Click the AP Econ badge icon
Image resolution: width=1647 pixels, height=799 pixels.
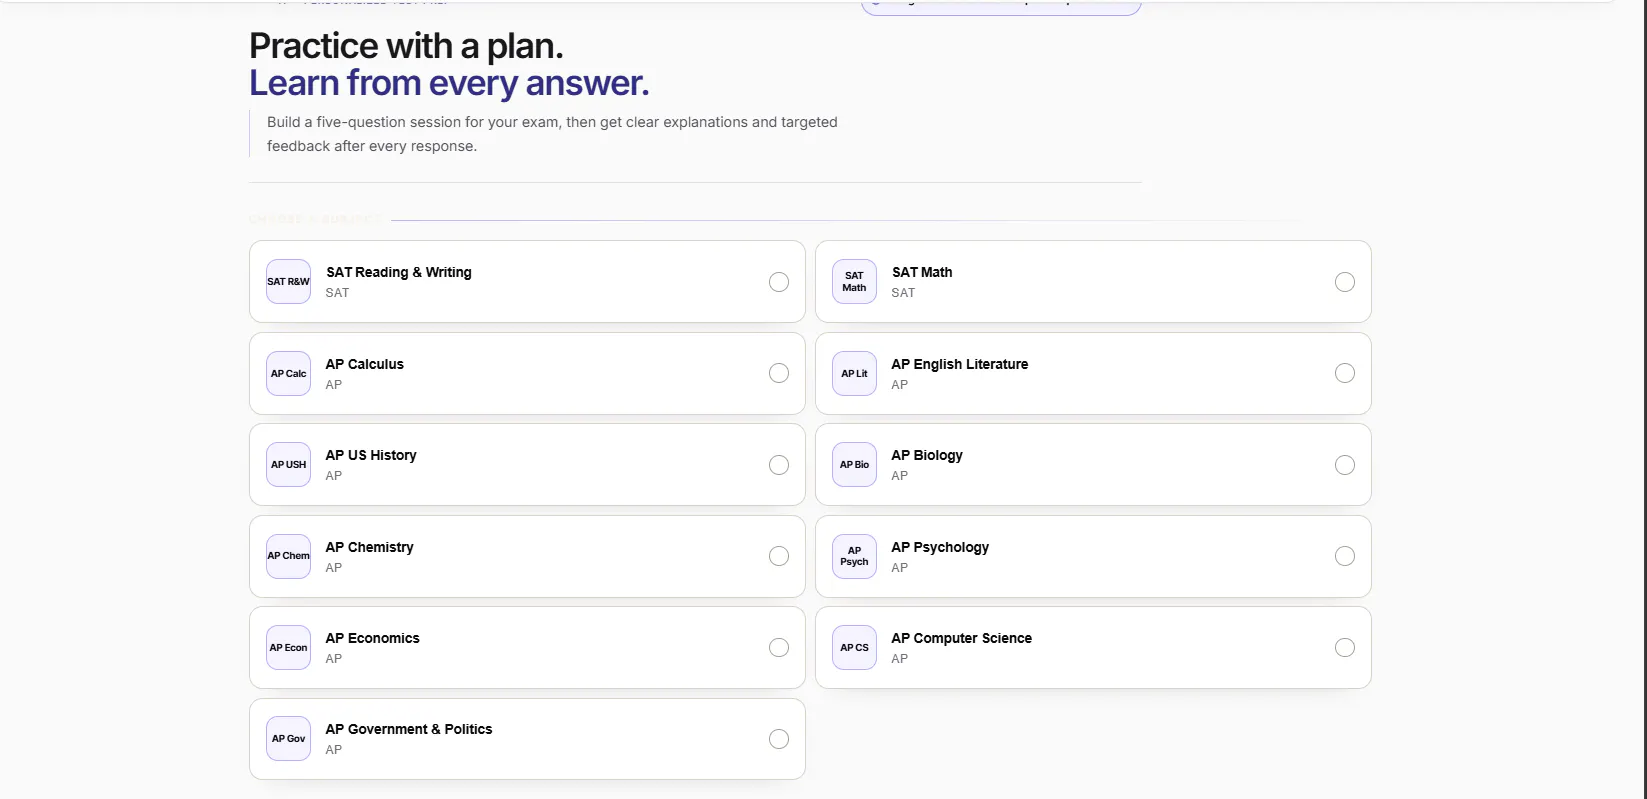288,648
